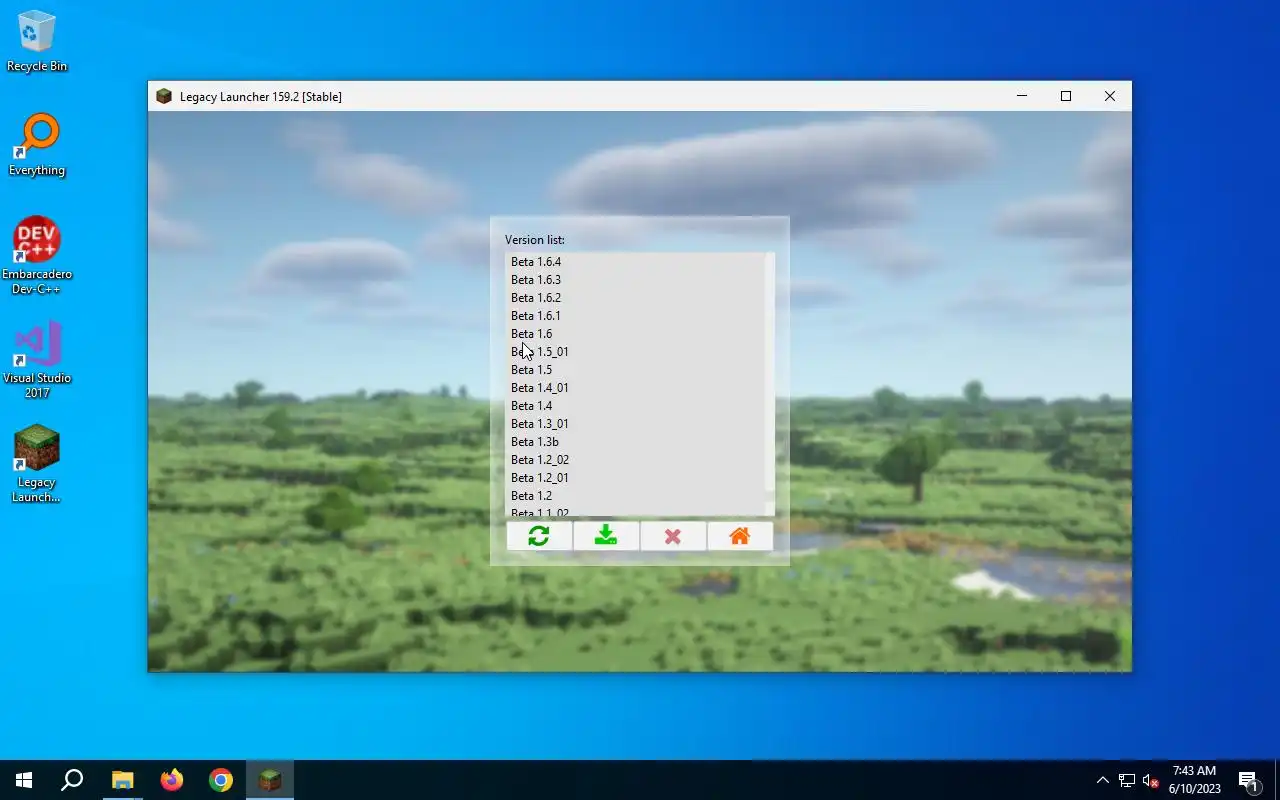Open the Recycle Bin desktop icon

tap(37, 42)
